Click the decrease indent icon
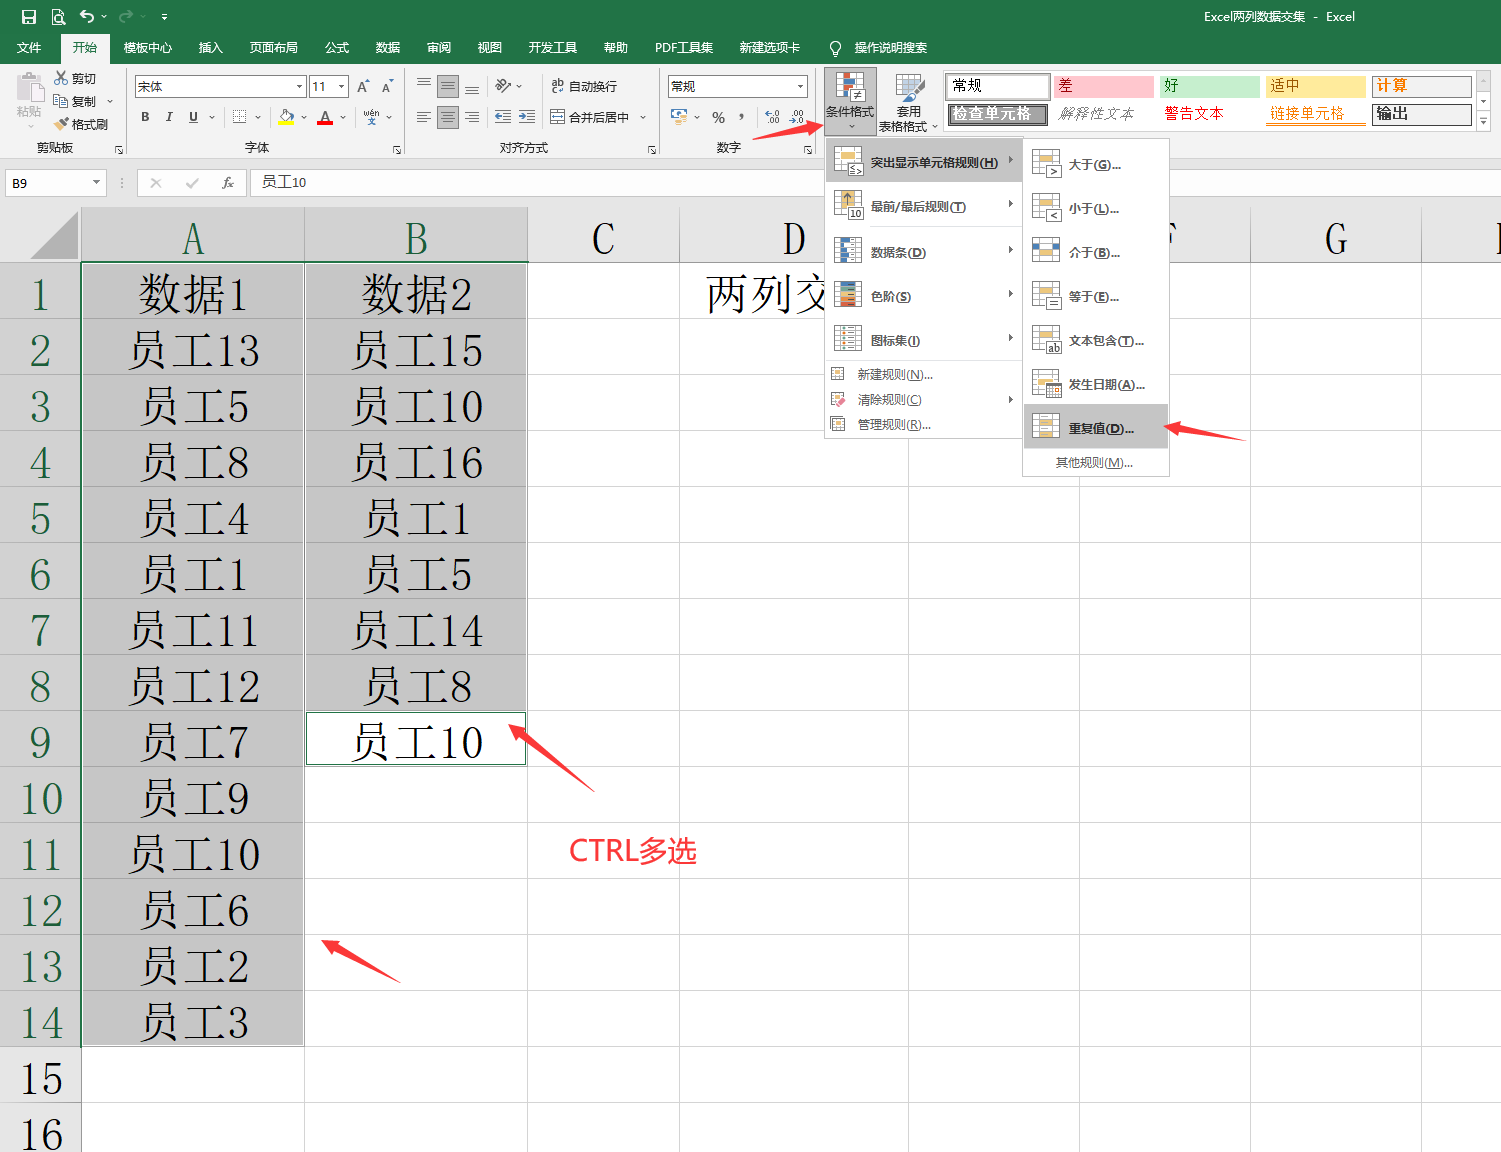The height and width of the screenshot is (1152, 1501). point(503,117)
